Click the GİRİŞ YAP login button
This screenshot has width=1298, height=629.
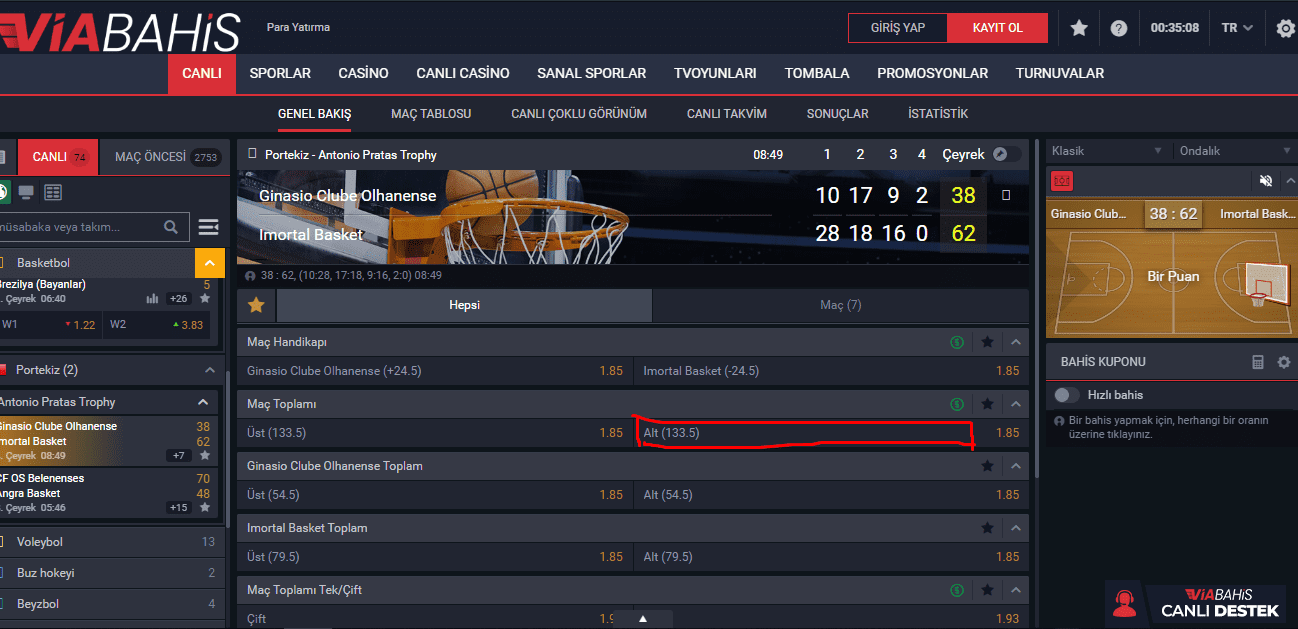click(x=897, y=28)
